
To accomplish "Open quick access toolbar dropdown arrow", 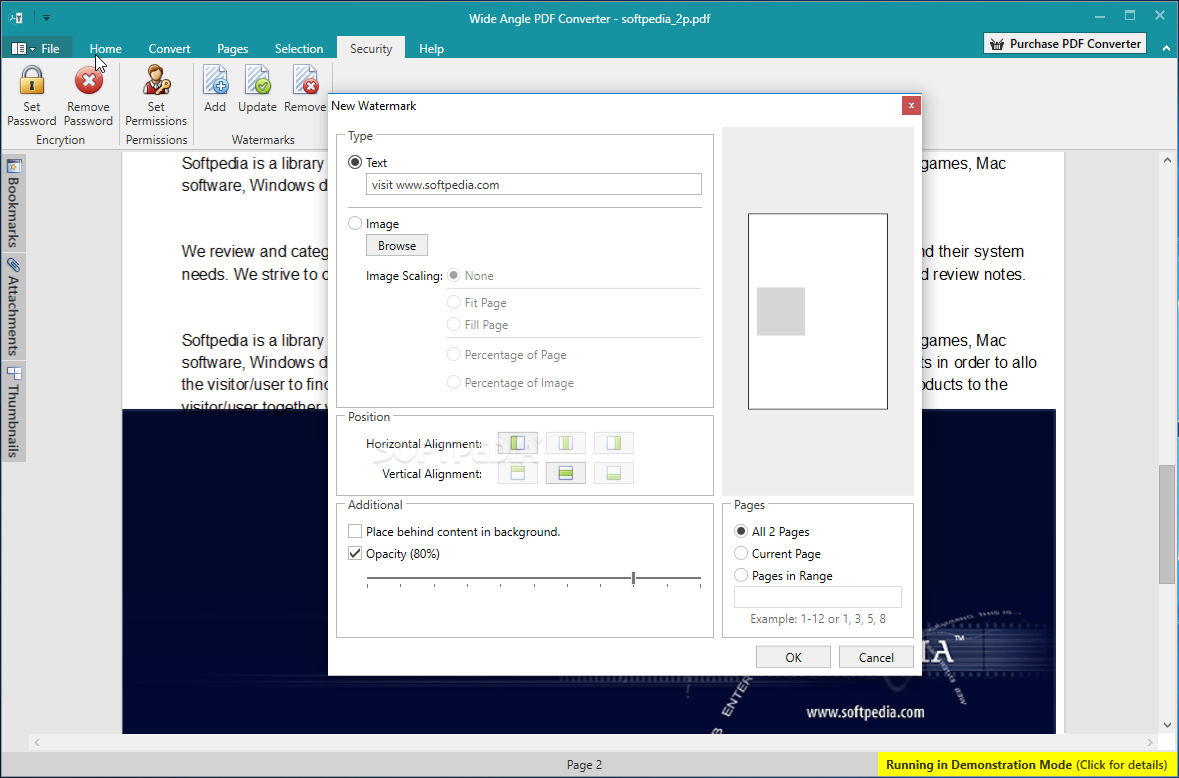I will click(46, 18).
